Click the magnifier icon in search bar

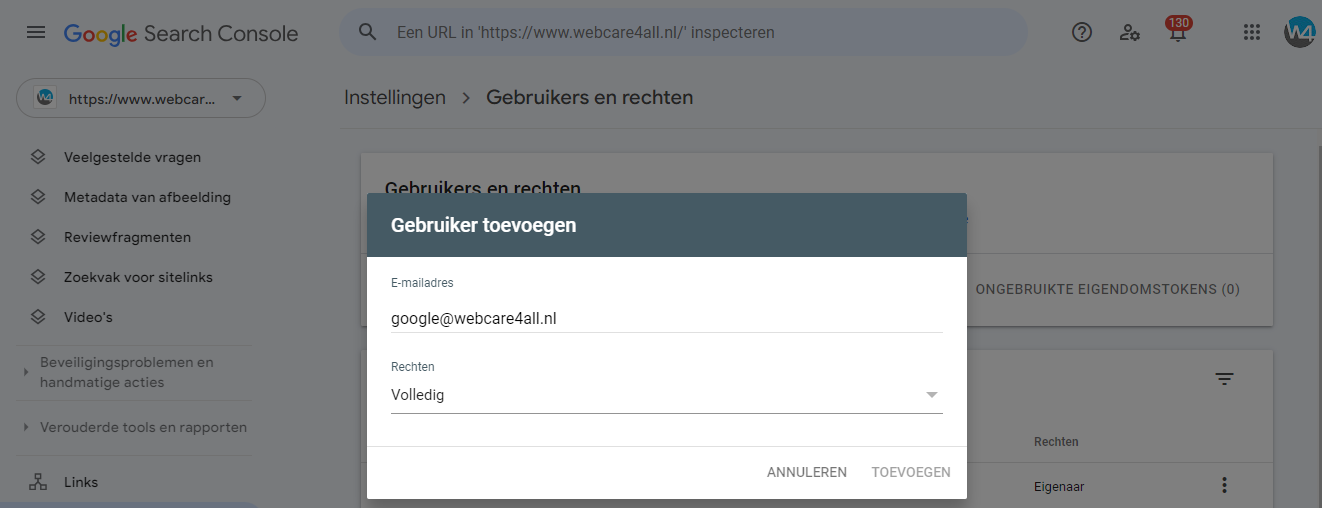point(368,32)
